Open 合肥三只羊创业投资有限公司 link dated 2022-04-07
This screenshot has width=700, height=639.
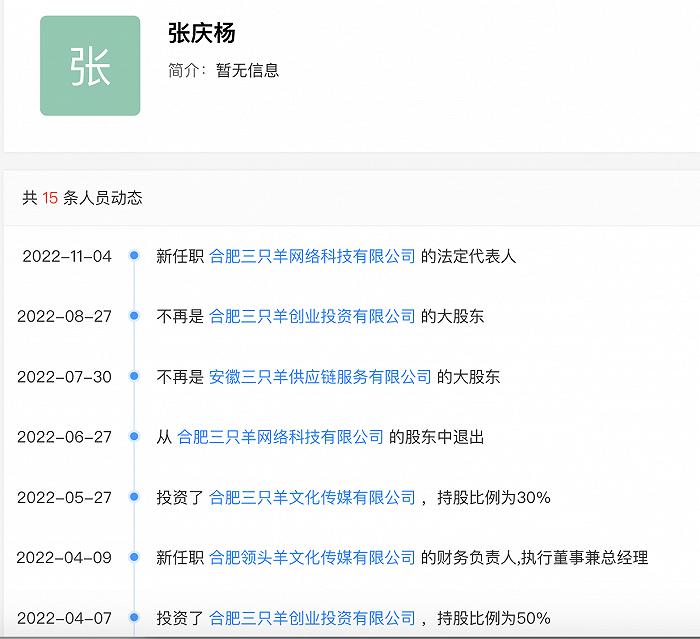312,618
